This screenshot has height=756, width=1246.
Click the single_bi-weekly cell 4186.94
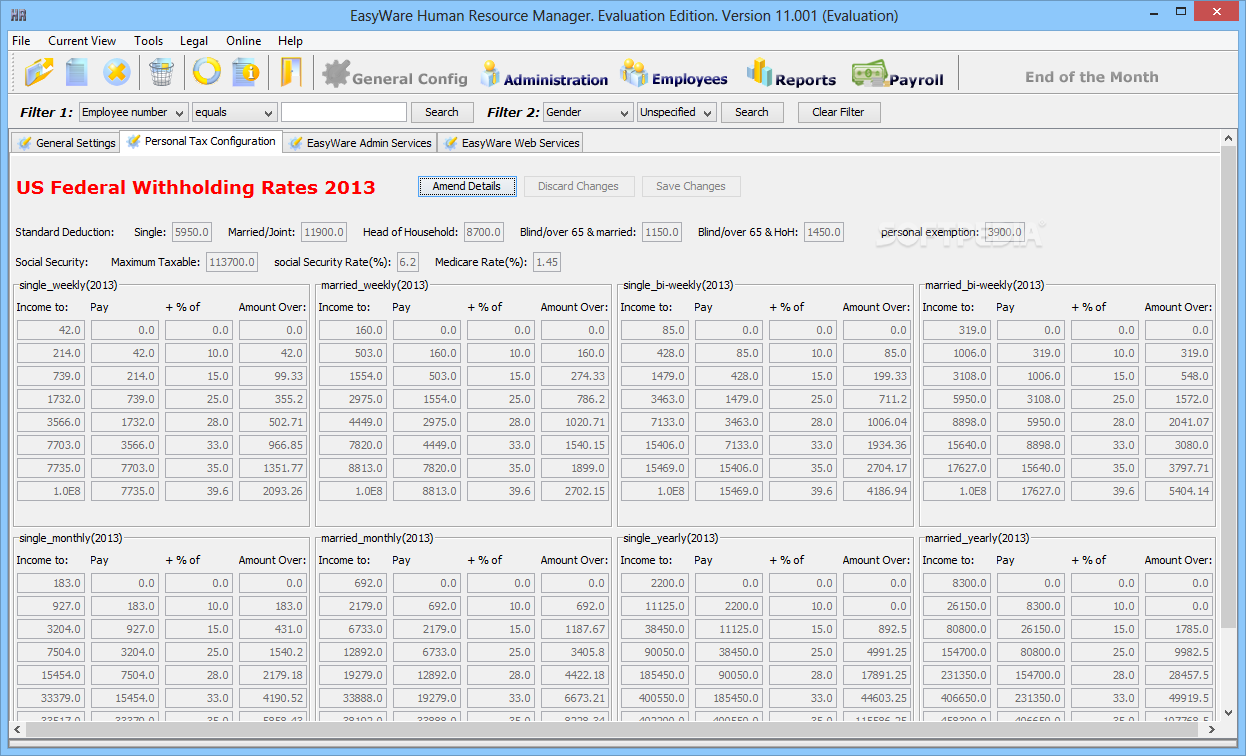click(x=877, y=491)
